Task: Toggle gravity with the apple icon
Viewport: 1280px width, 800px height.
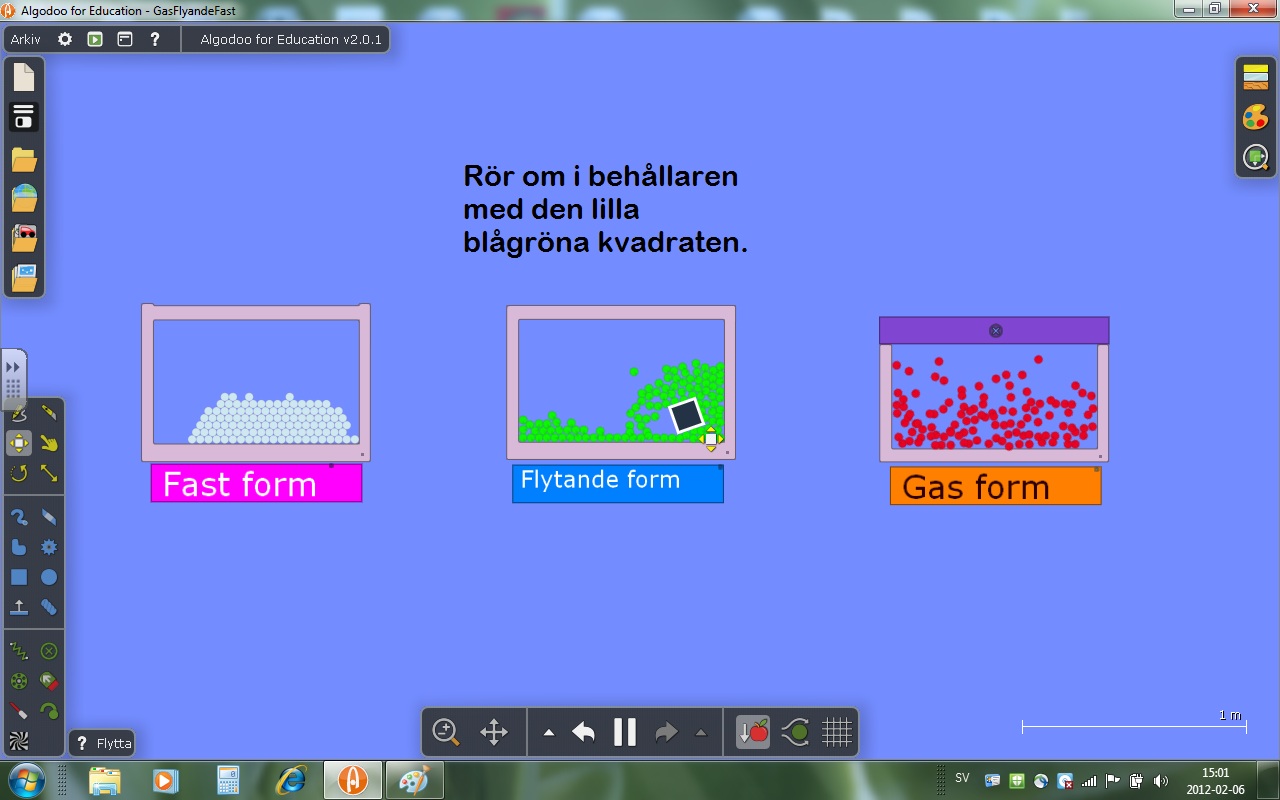Action: coord(753,732)
